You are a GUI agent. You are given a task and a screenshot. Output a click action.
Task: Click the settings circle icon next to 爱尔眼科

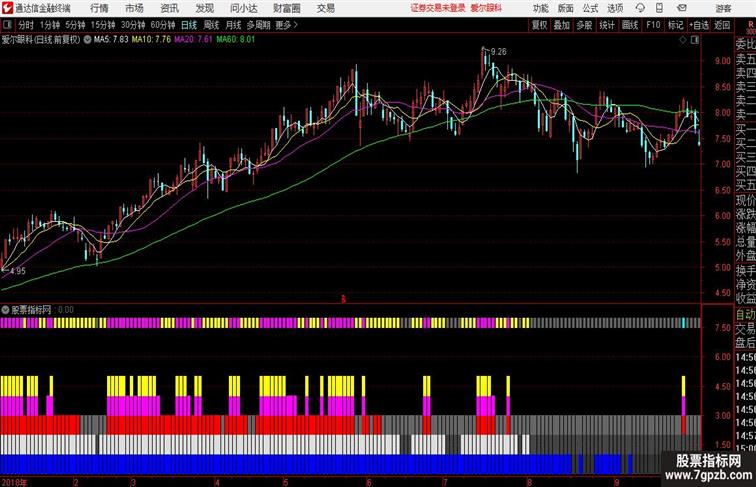[87, 40]
